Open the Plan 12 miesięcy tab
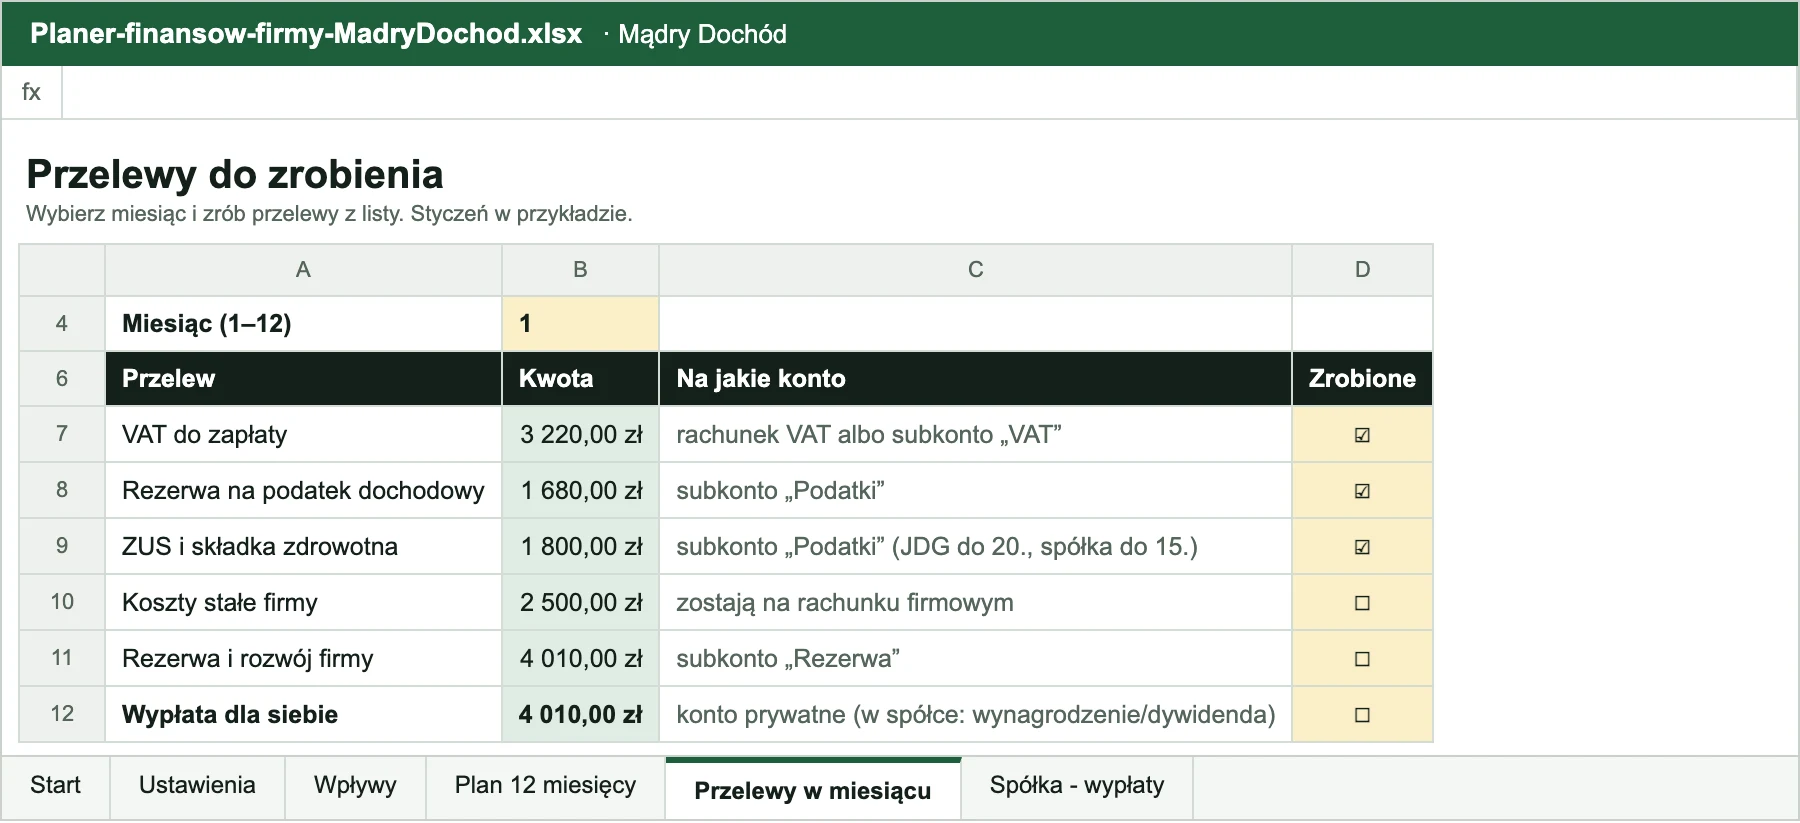This screenshot has width=1800, height=823. coord(545,787)
